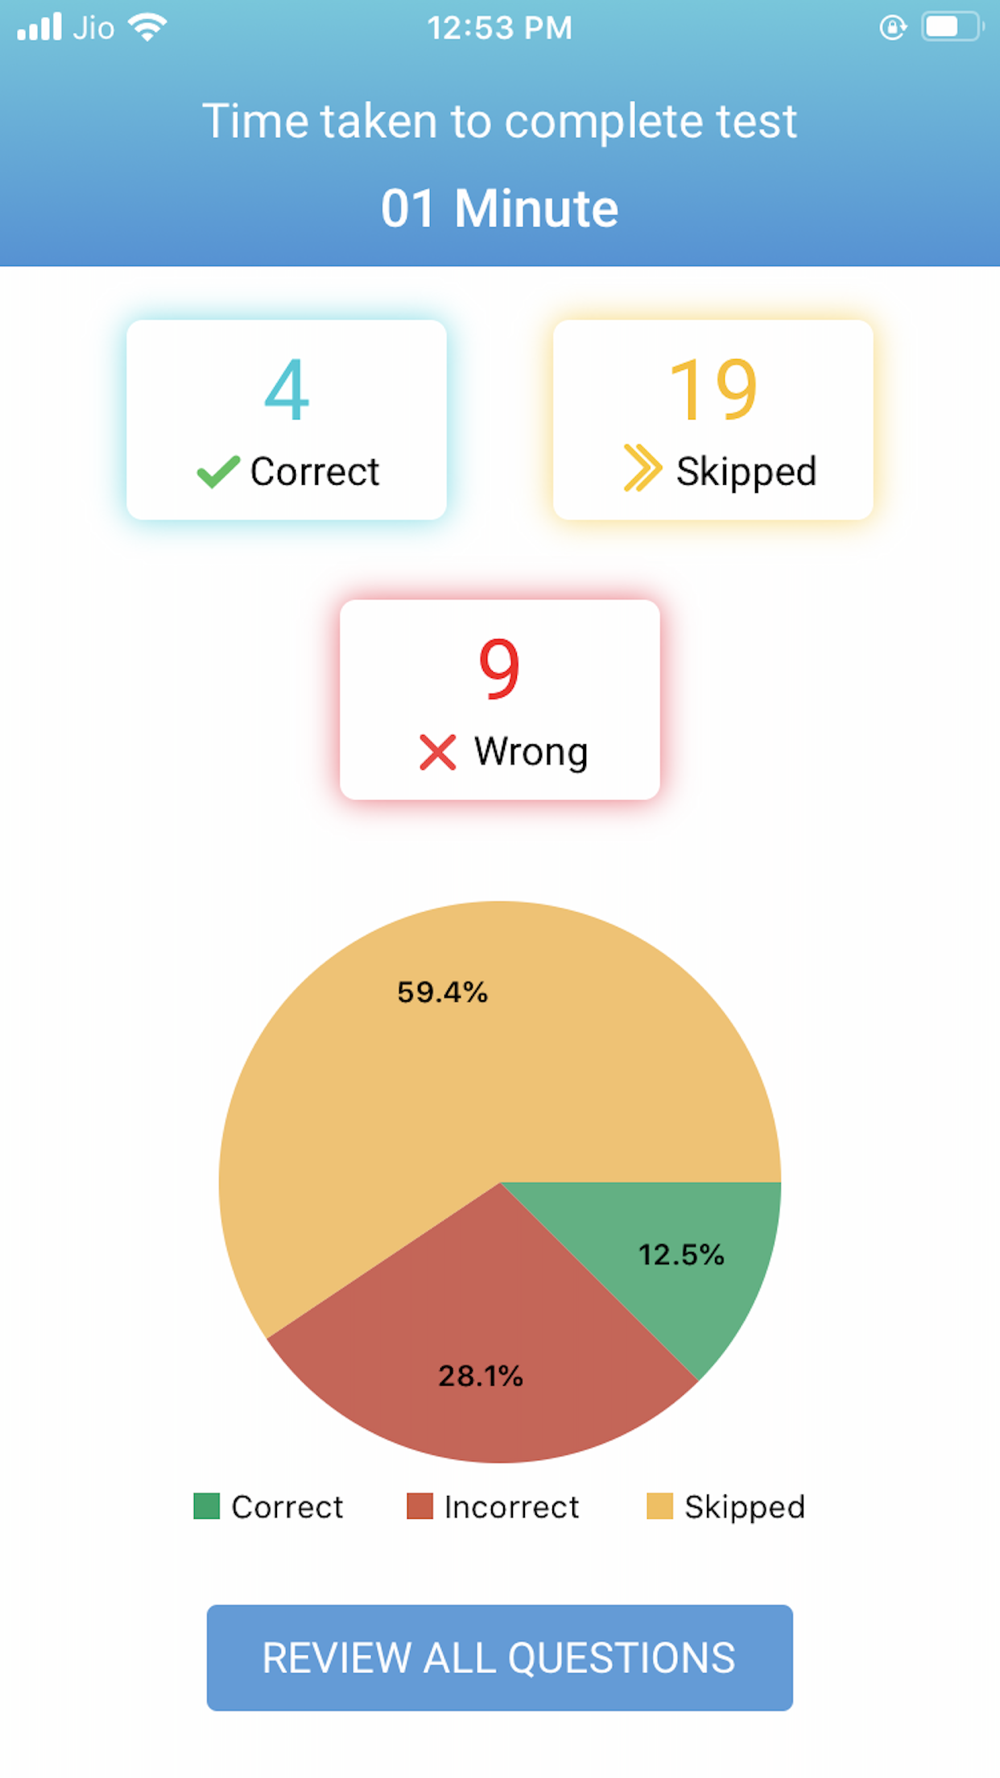Tap the 01 Minute time label
Image resolution: width=1000 pixels, height=1778 pixels.
pos(500,208)
